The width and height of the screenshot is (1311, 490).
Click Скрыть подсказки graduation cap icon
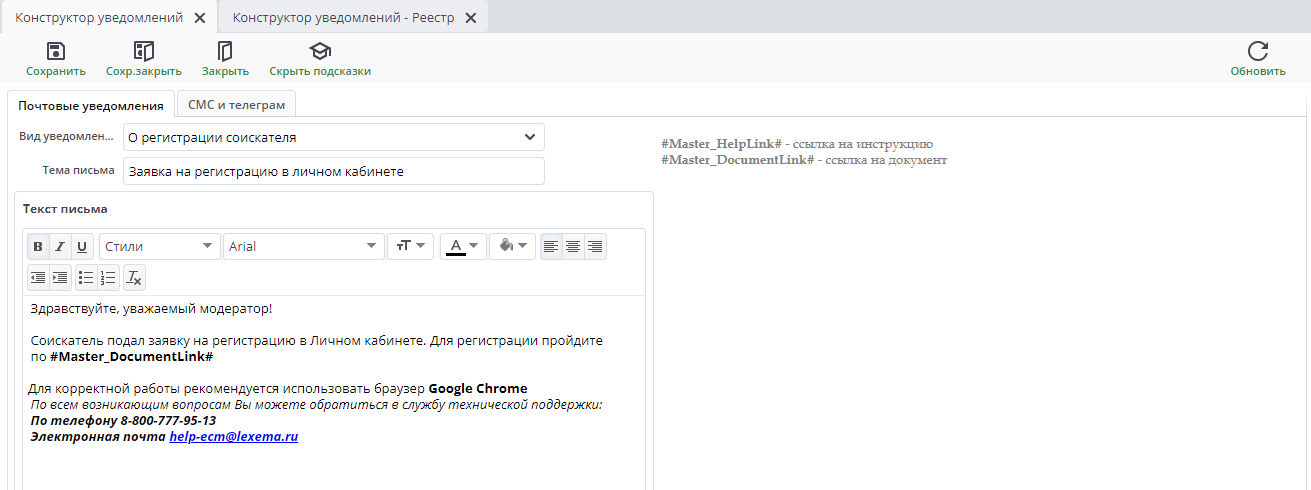tap(320, 51)
